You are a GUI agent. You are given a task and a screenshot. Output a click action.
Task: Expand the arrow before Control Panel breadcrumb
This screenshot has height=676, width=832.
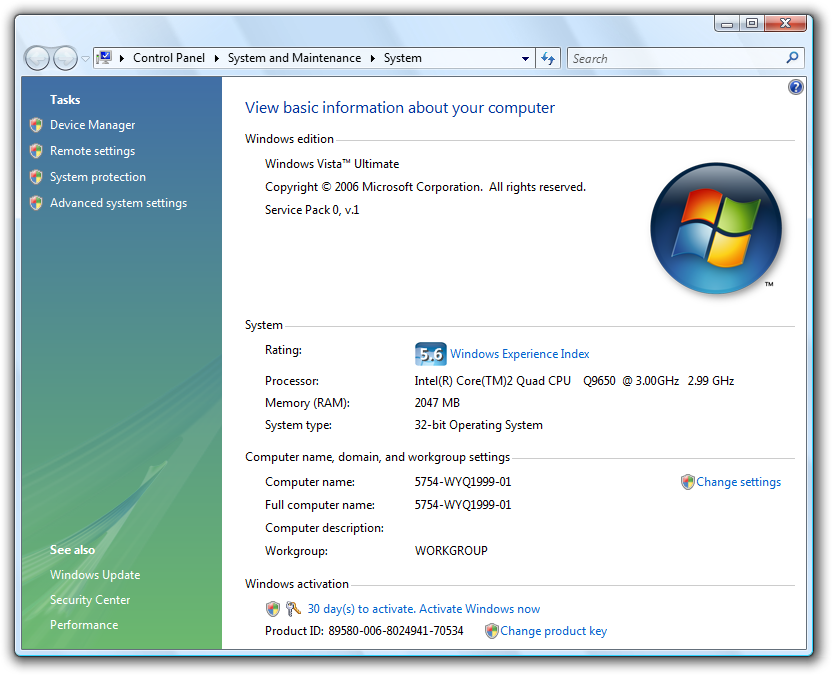(122, 58)
